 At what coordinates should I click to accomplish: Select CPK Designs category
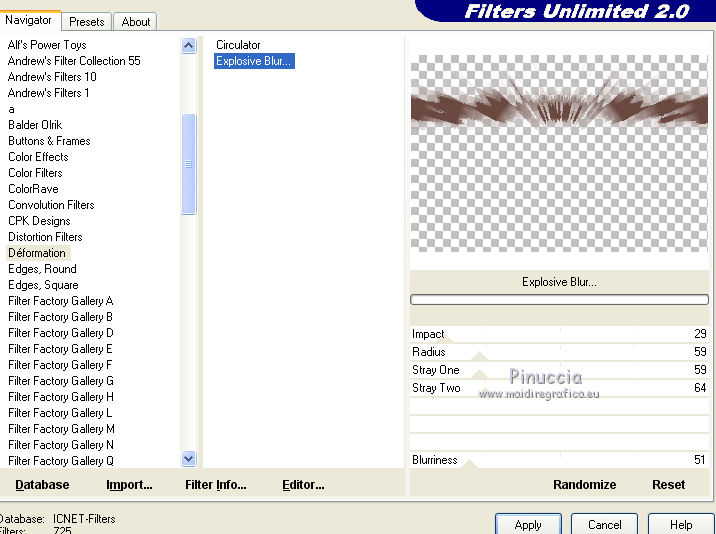pos(39,221)
